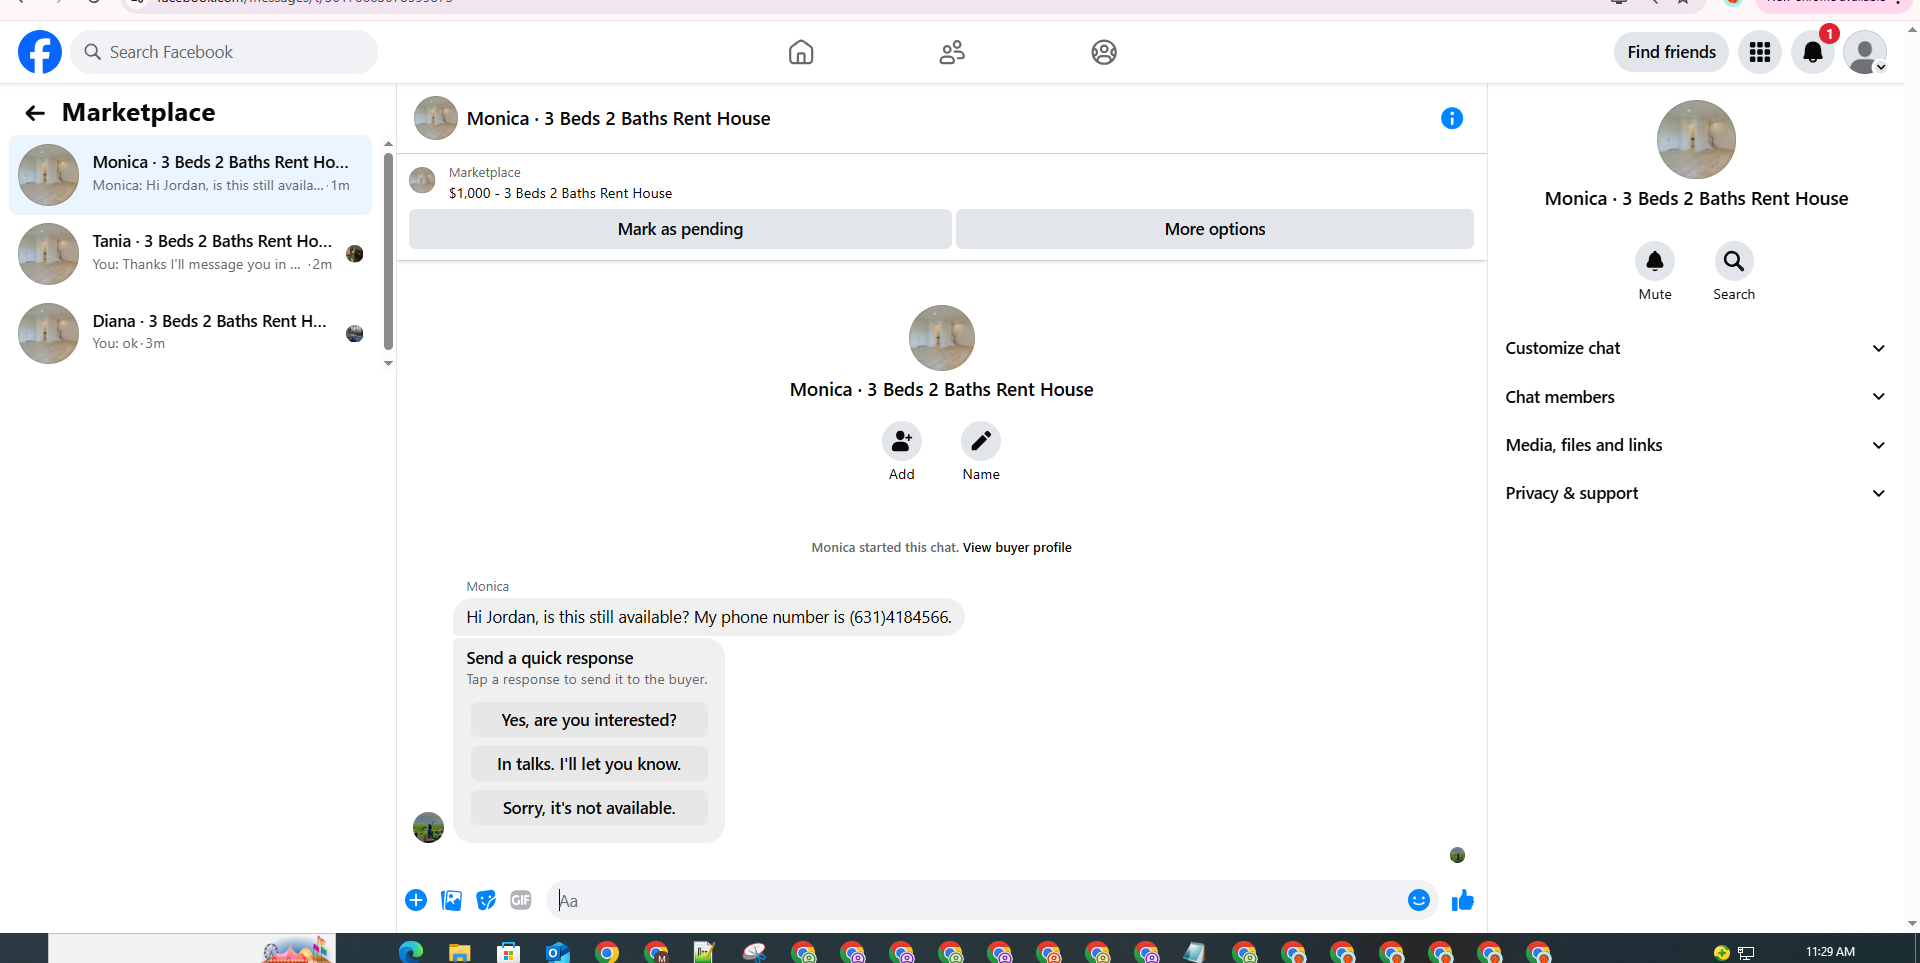Click the Add people icon

tap(902, 441)
